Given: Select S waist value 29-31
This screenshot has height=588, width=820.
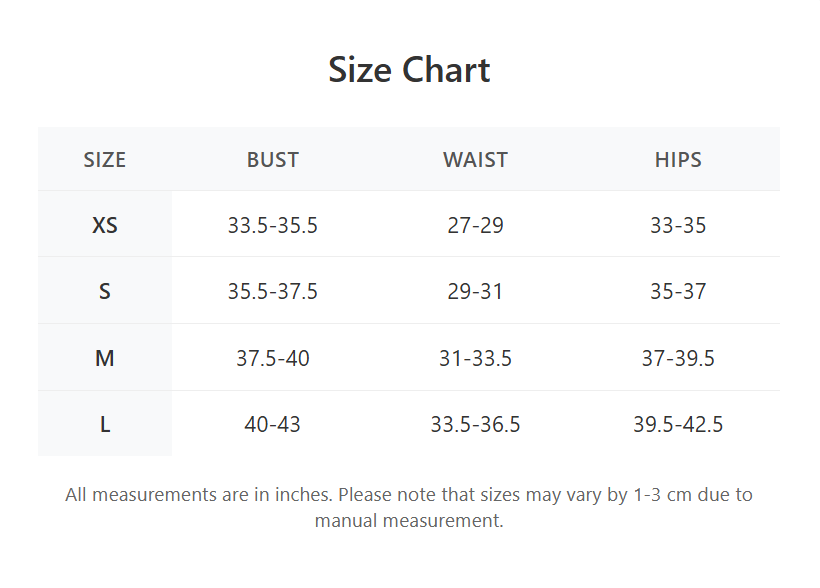Looking at the screenshot, I should 475,291.
